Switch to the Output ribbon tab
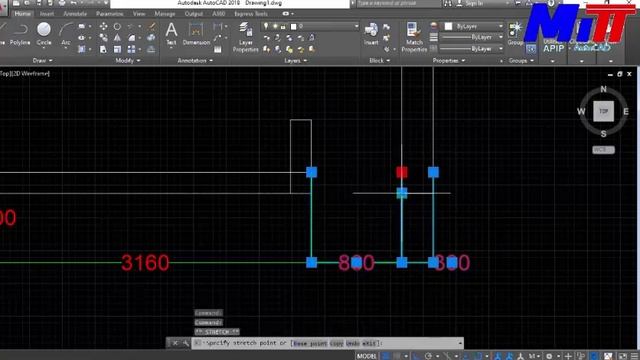 [193, 13]
